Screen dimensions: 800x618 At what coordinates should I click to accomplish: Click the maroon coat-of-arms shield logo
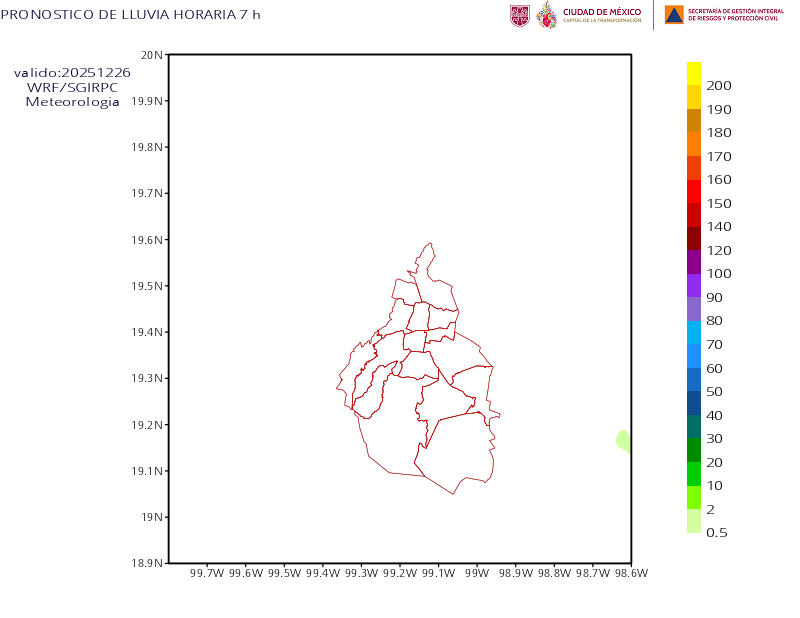pyautogui.click(x=519, y=15)
